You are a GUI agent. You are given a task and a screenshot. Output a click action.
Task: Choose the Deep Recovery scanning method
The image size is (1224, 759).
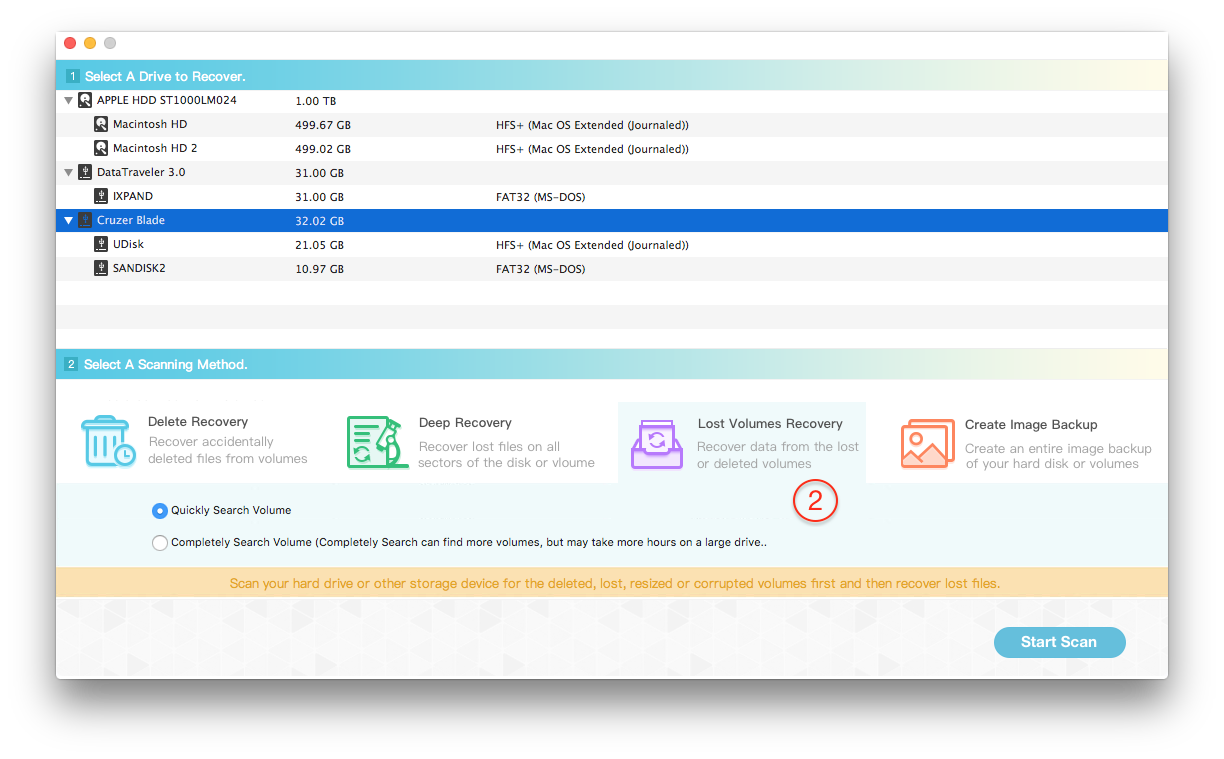point(472,442)
